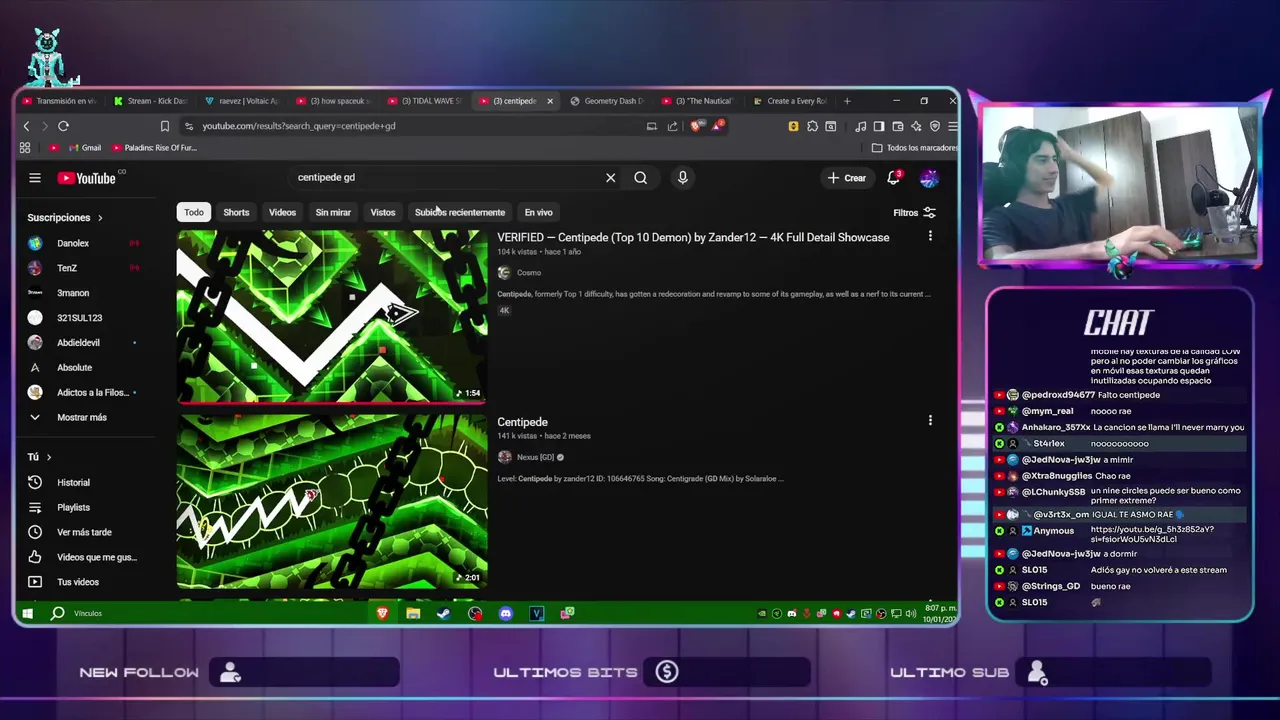The width and height of the screenshot is (1280, 720).
Task: Open Steam from the taskbar
Action: (443, 613)
